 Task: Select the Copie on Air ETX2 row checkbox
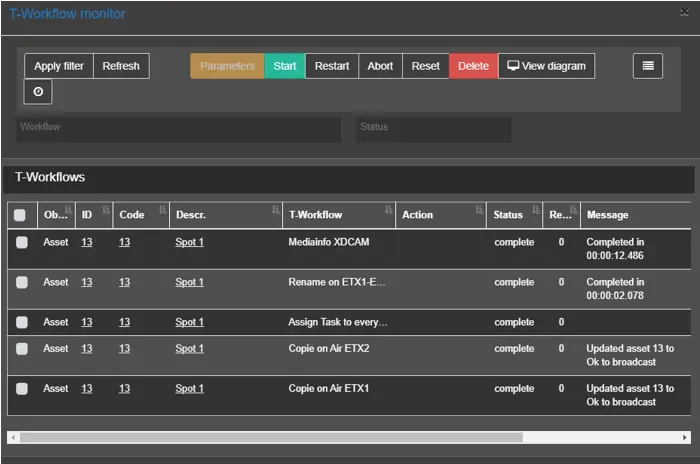click(x=22, y=349)
